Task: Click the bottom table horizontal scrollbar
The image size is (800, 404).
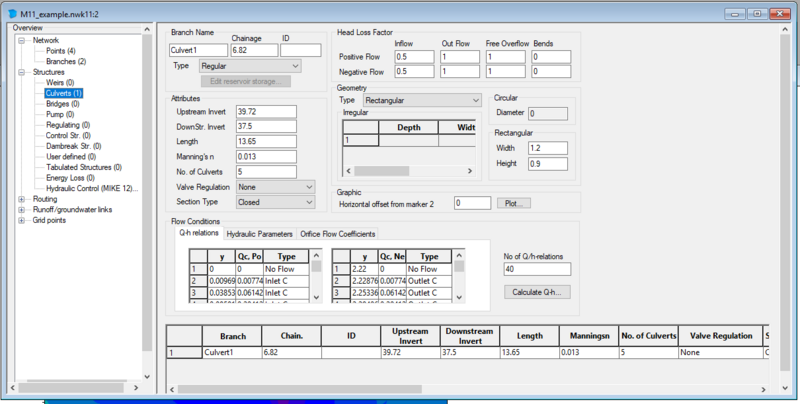Action: pos(468,389)
